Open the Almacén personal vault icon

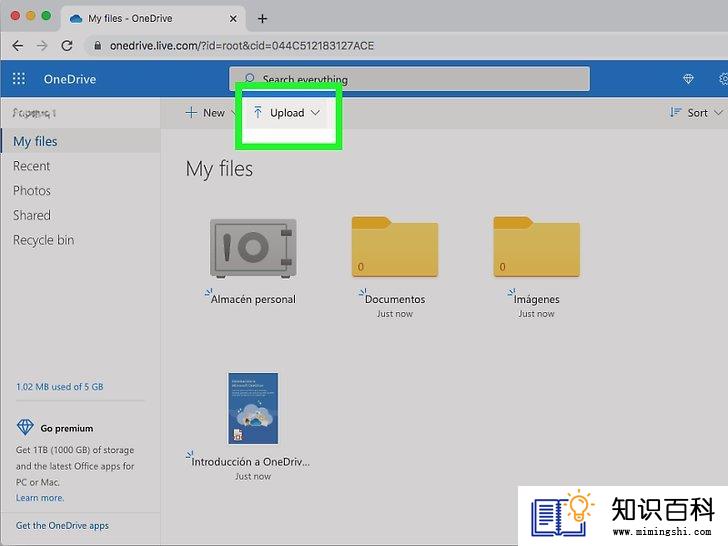click(253, 248)
